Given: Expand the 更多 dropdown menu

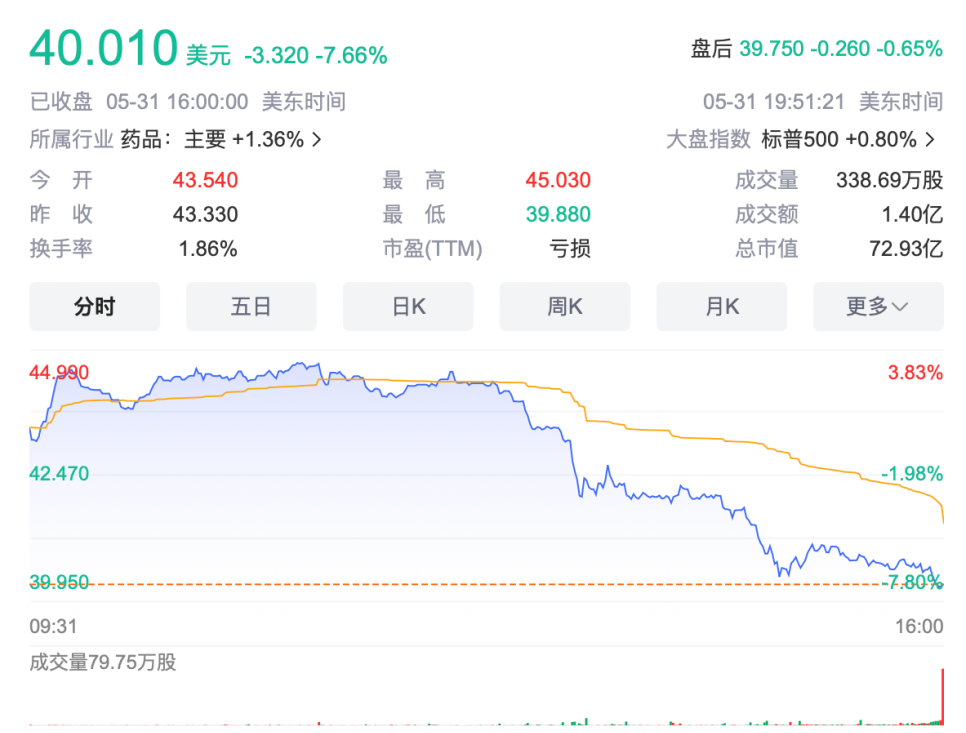Looking at the screenshot, I should tap(878, 306).
